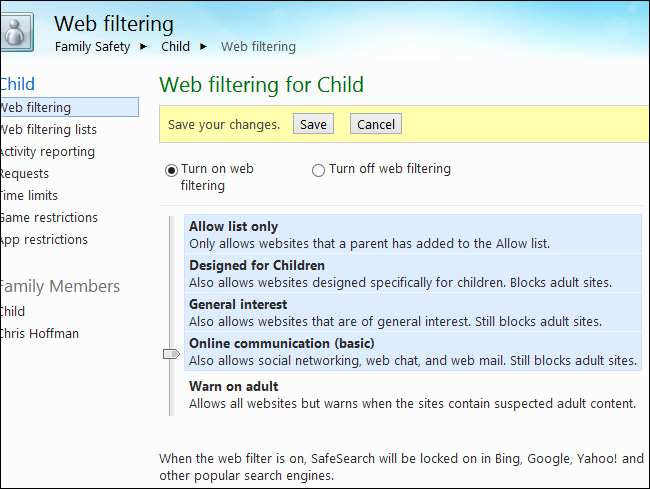Open Web filtering lists in sidebar
Image resolution: width=650 pixels, height=489 pixels.
click(49, 130)
